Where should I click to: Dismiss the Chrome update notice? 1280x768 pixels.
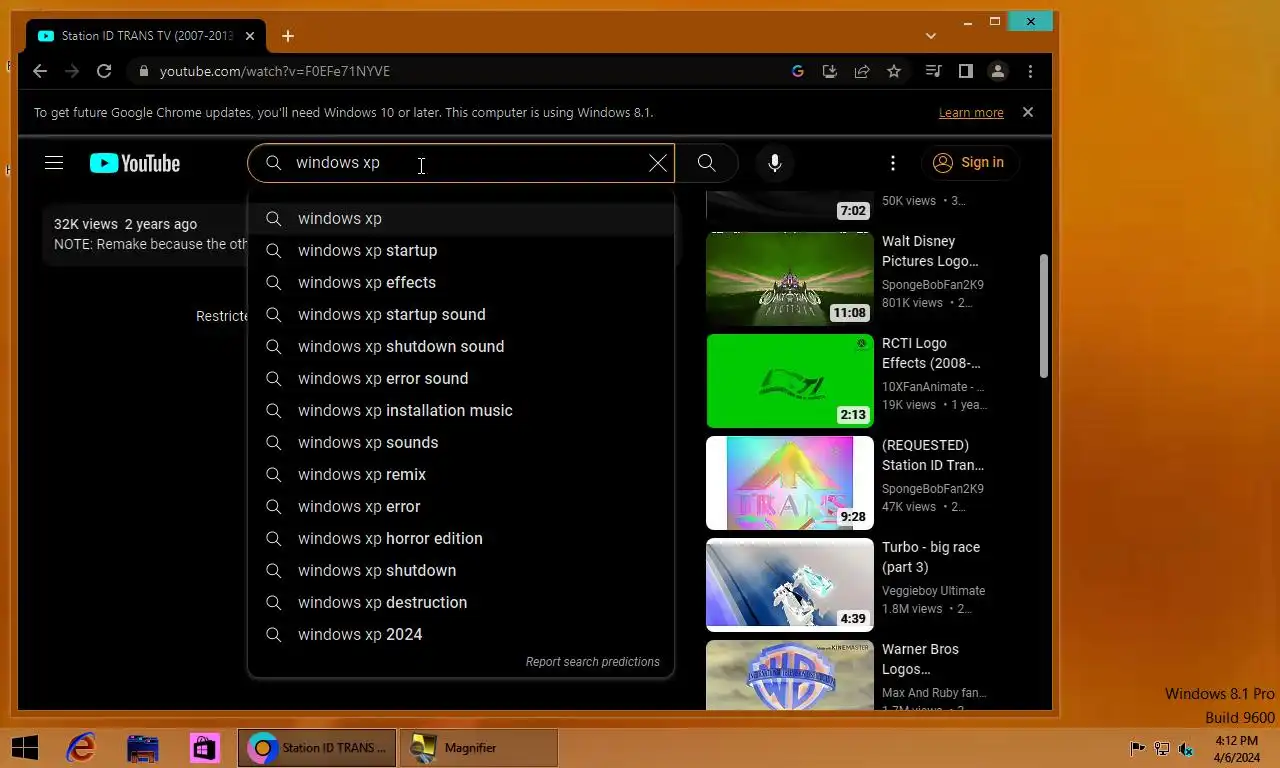pyautogui.click(x=1028, y=112)
